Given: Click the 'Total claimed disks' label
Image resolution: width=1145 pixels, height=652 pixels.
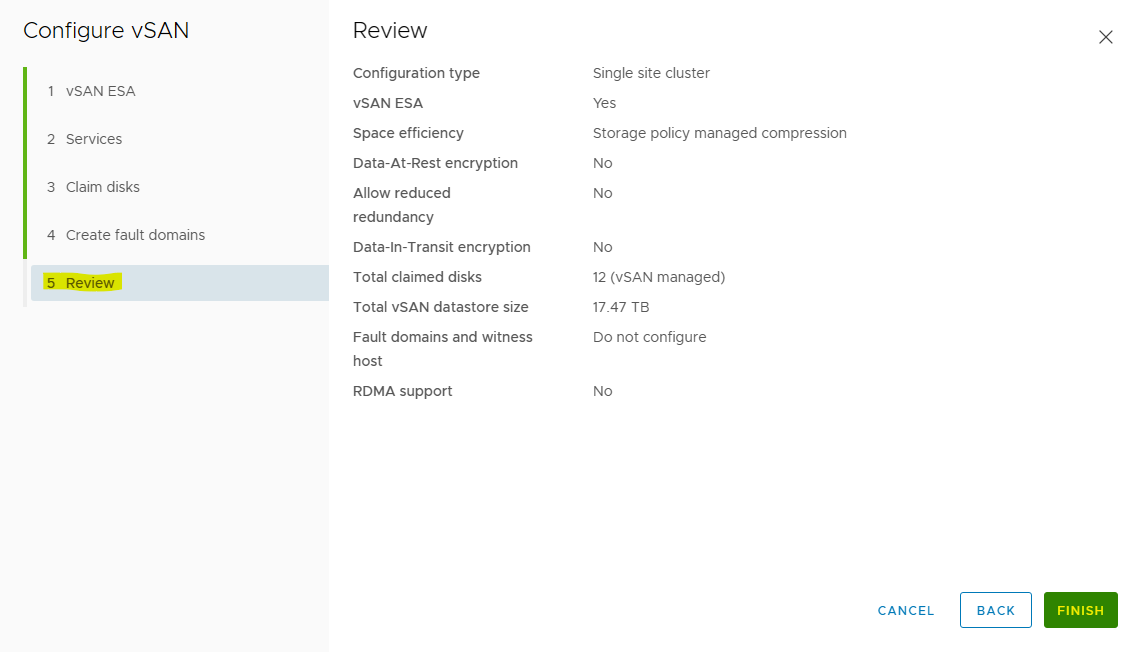Looking at the screenshot, I should tap(417, 277).
